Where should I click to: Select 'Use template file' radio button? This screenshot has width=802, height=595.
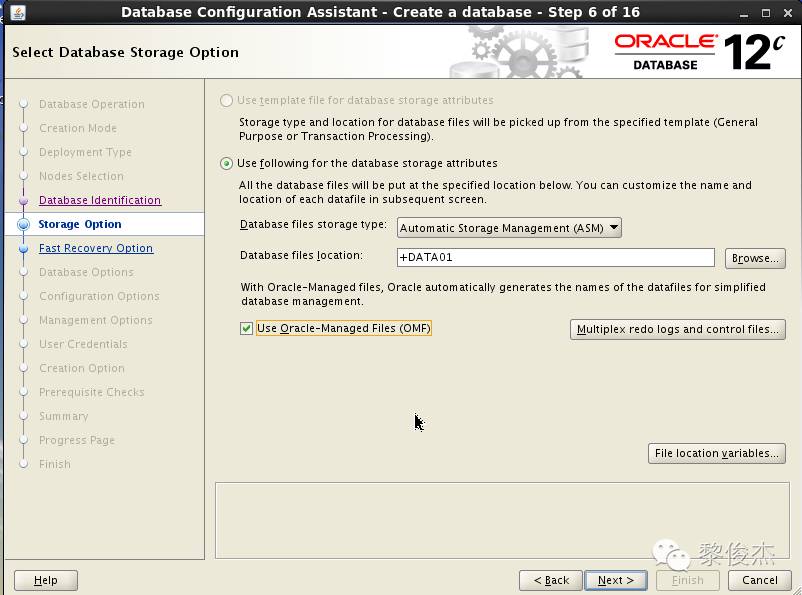tap(226, 100)
